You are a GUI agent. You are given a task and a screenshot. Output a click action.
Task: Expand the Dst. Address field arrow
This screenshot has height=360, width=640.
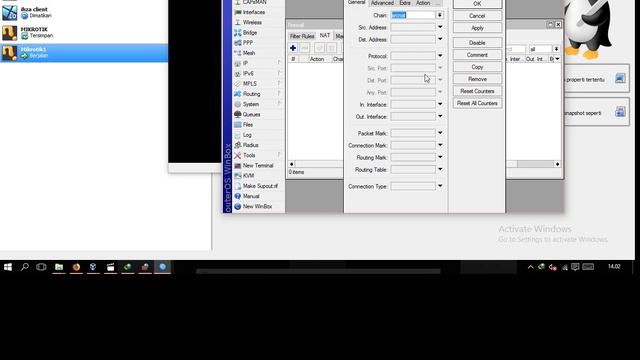pyautogui.click(x=440, y=39)
